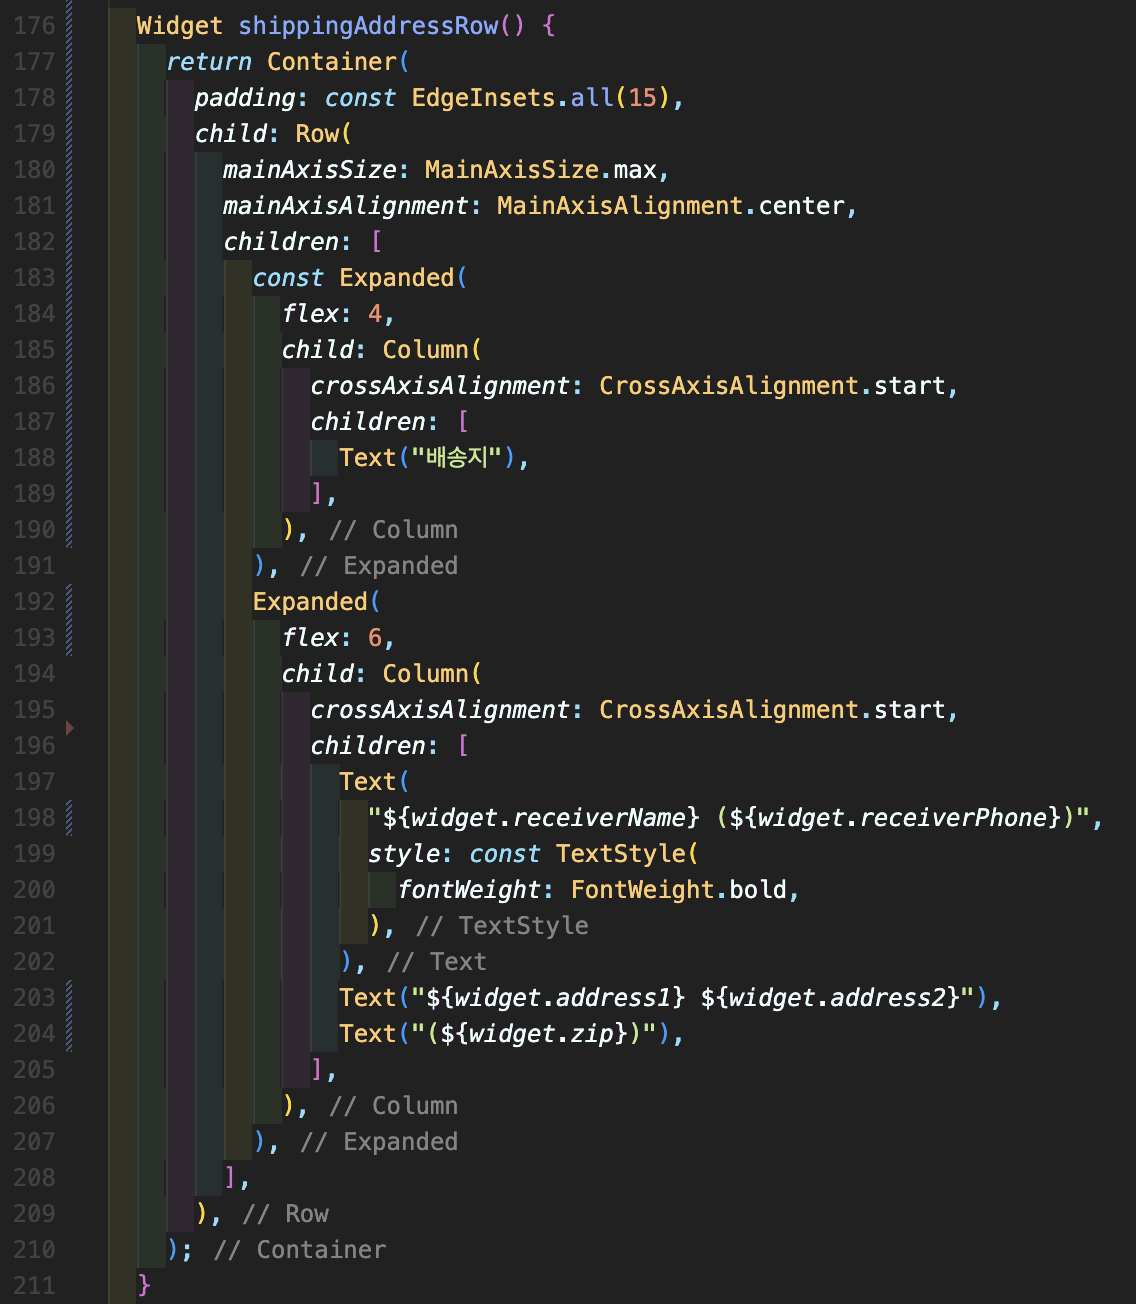Click widget.receiverName in the string
Viewport: 1136px width, 1304px height.
pos(549,818)
